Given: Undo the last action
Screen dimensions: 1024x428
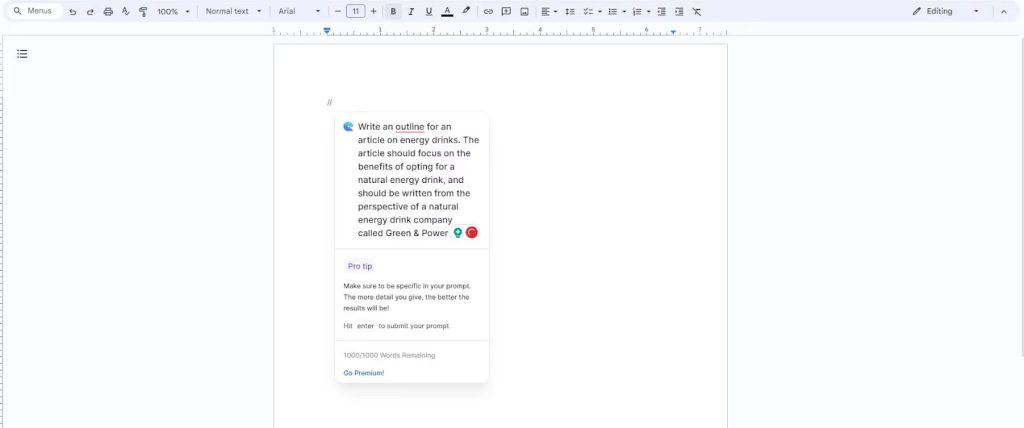Looking at the screenshot, I should [72, 12].
